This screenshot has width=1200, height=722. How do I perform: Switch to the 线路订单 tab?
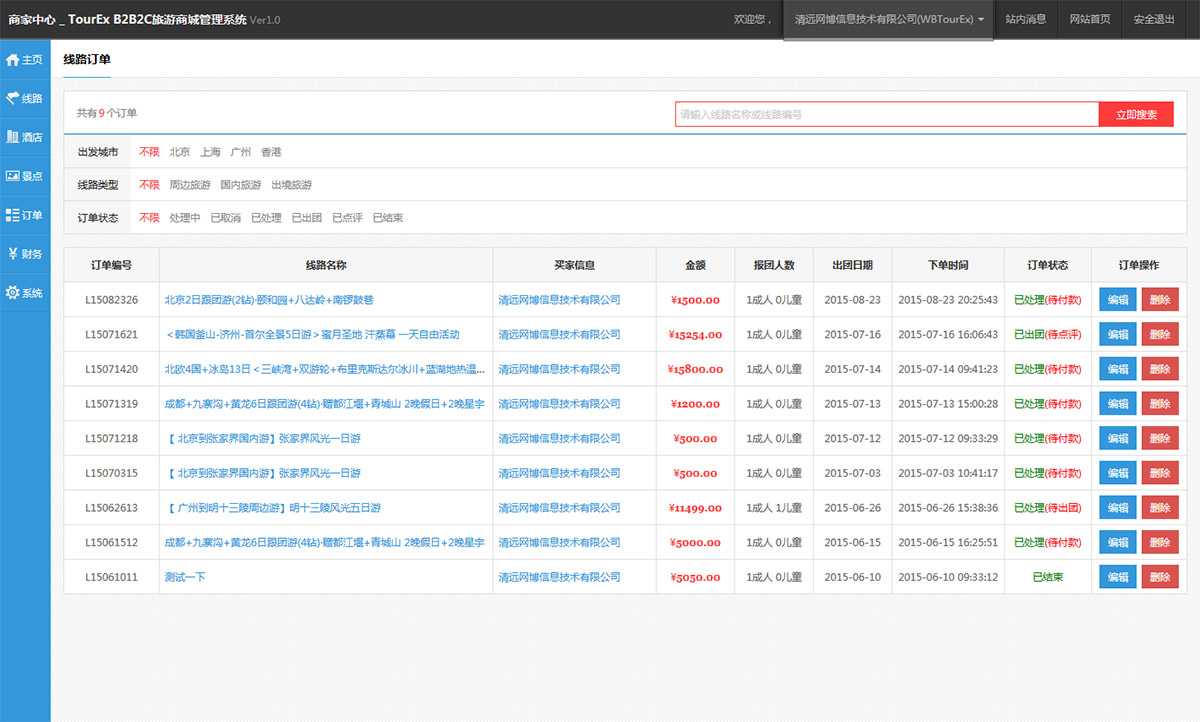click(x=87, y=60)
